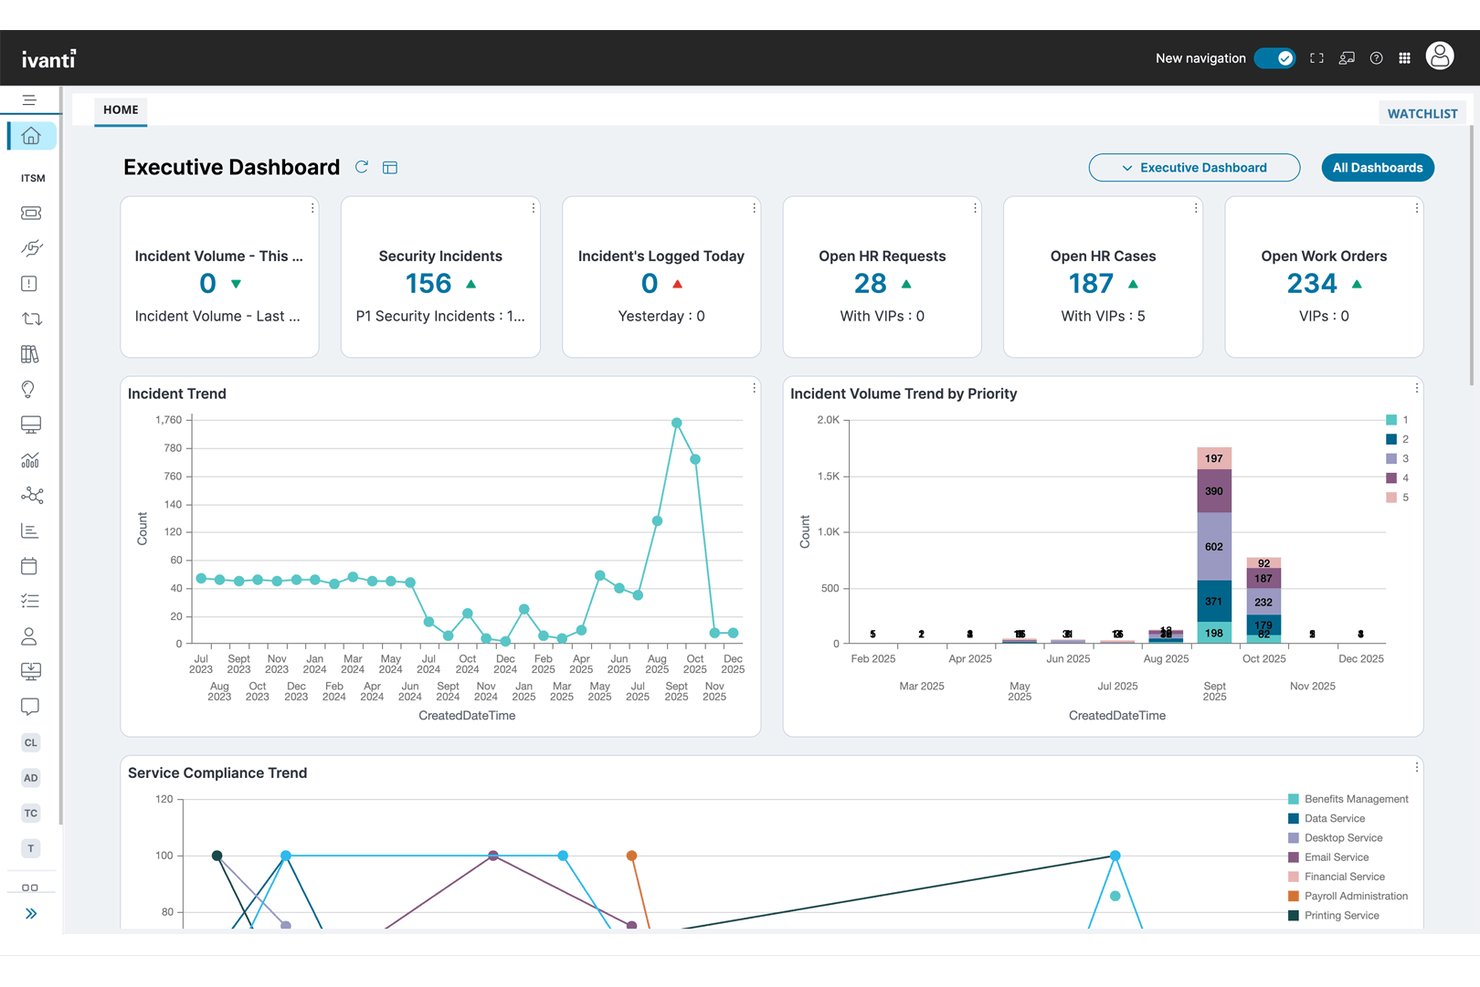Image resolution: width=1480 pixels, height=987 pixels.
Task: Click the 602 segment in the Sept 2025 bar
Action: click(x=1214, y=547)
